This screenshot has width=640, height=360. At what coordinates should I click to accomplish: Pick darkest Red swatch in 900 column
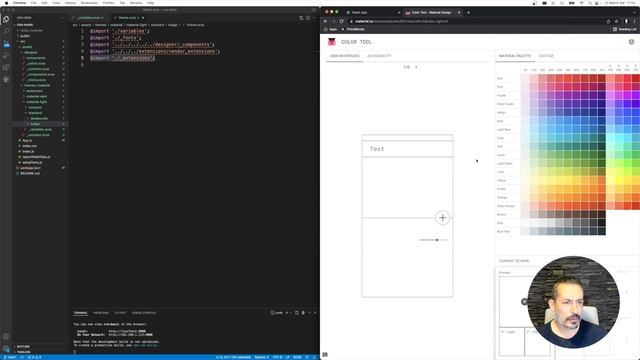(602, 78)
